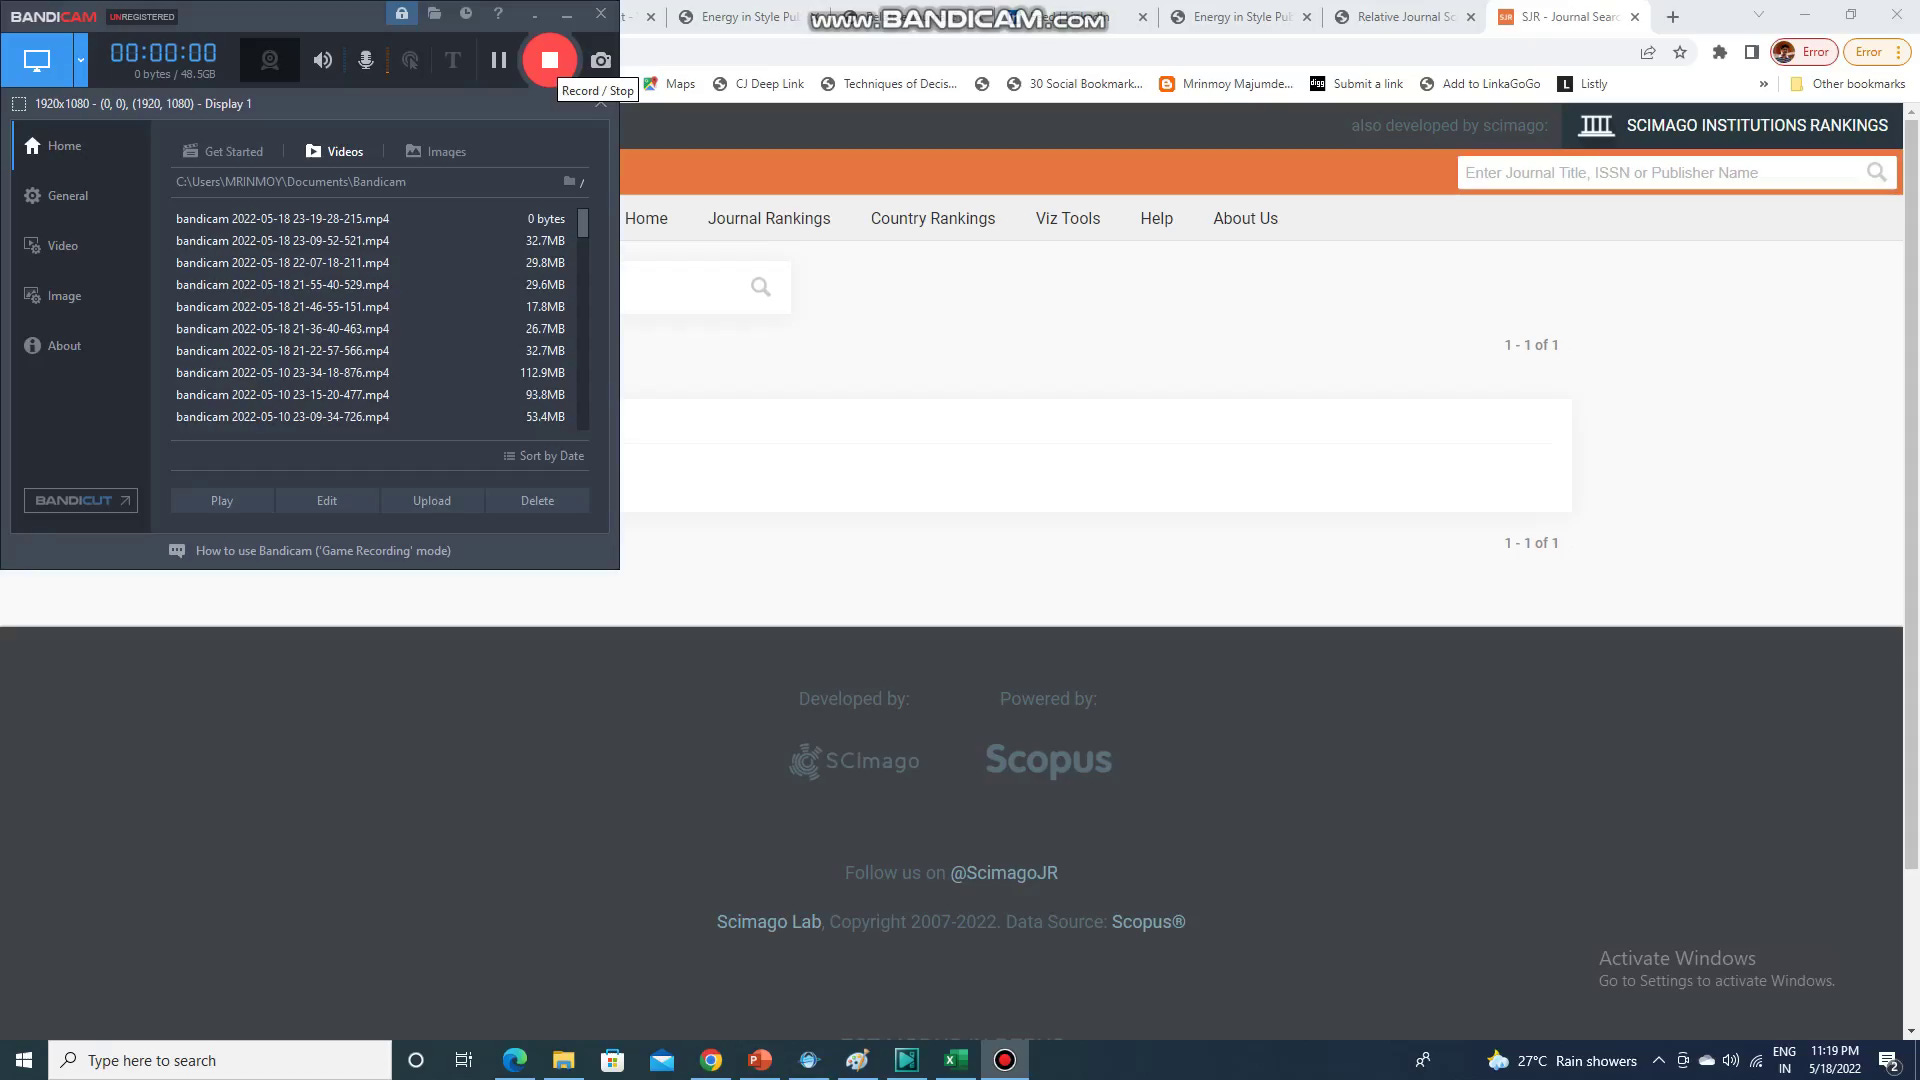
Task: Toggle speaker sound recording icon
Action: pos(322,60)
